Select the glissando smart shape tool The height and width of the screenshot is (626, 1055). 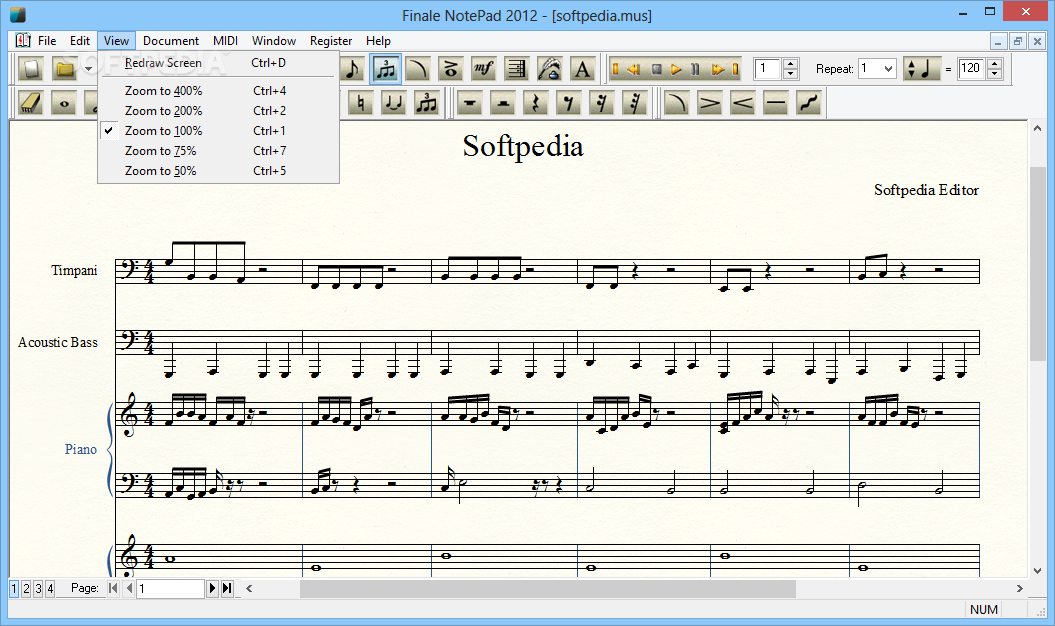click(808, 103)
